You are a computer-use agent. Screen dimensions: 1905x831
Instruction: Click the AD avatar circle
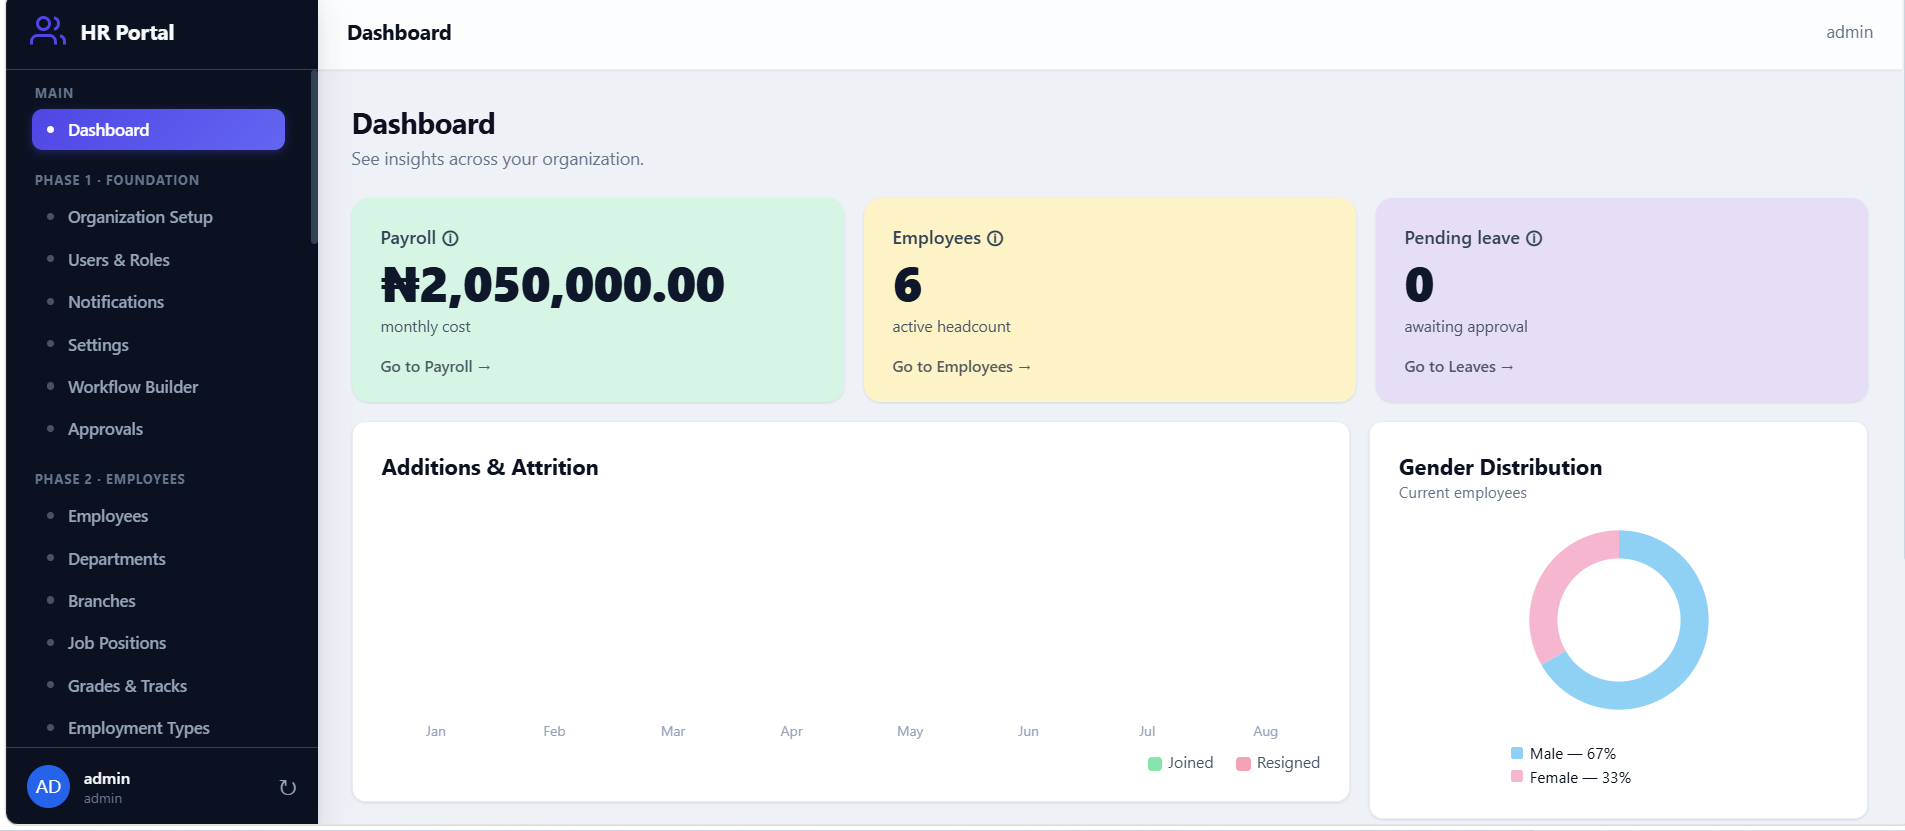(48, 787)
